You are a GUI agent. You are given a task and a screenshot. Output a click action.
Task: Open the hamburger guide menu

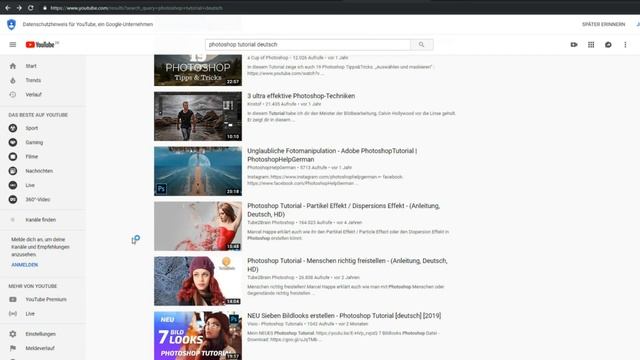(x=13, y=44)
